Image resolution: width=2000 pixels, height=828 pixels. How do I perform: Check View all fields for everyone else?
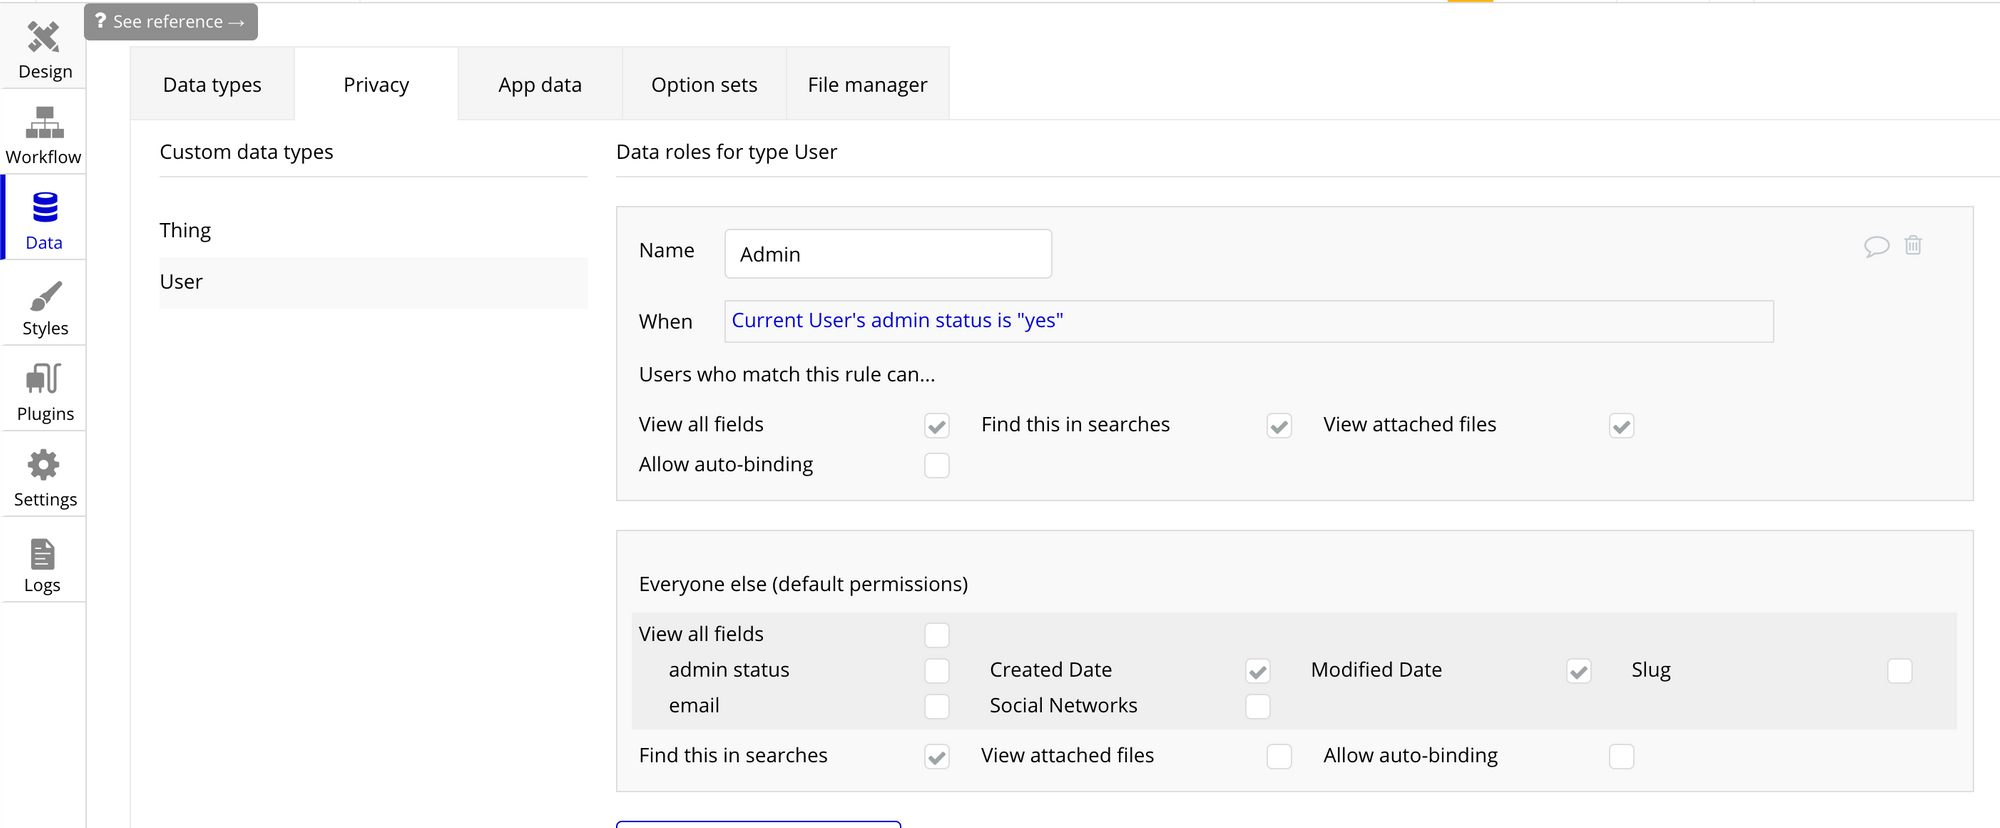pos(937,635)
